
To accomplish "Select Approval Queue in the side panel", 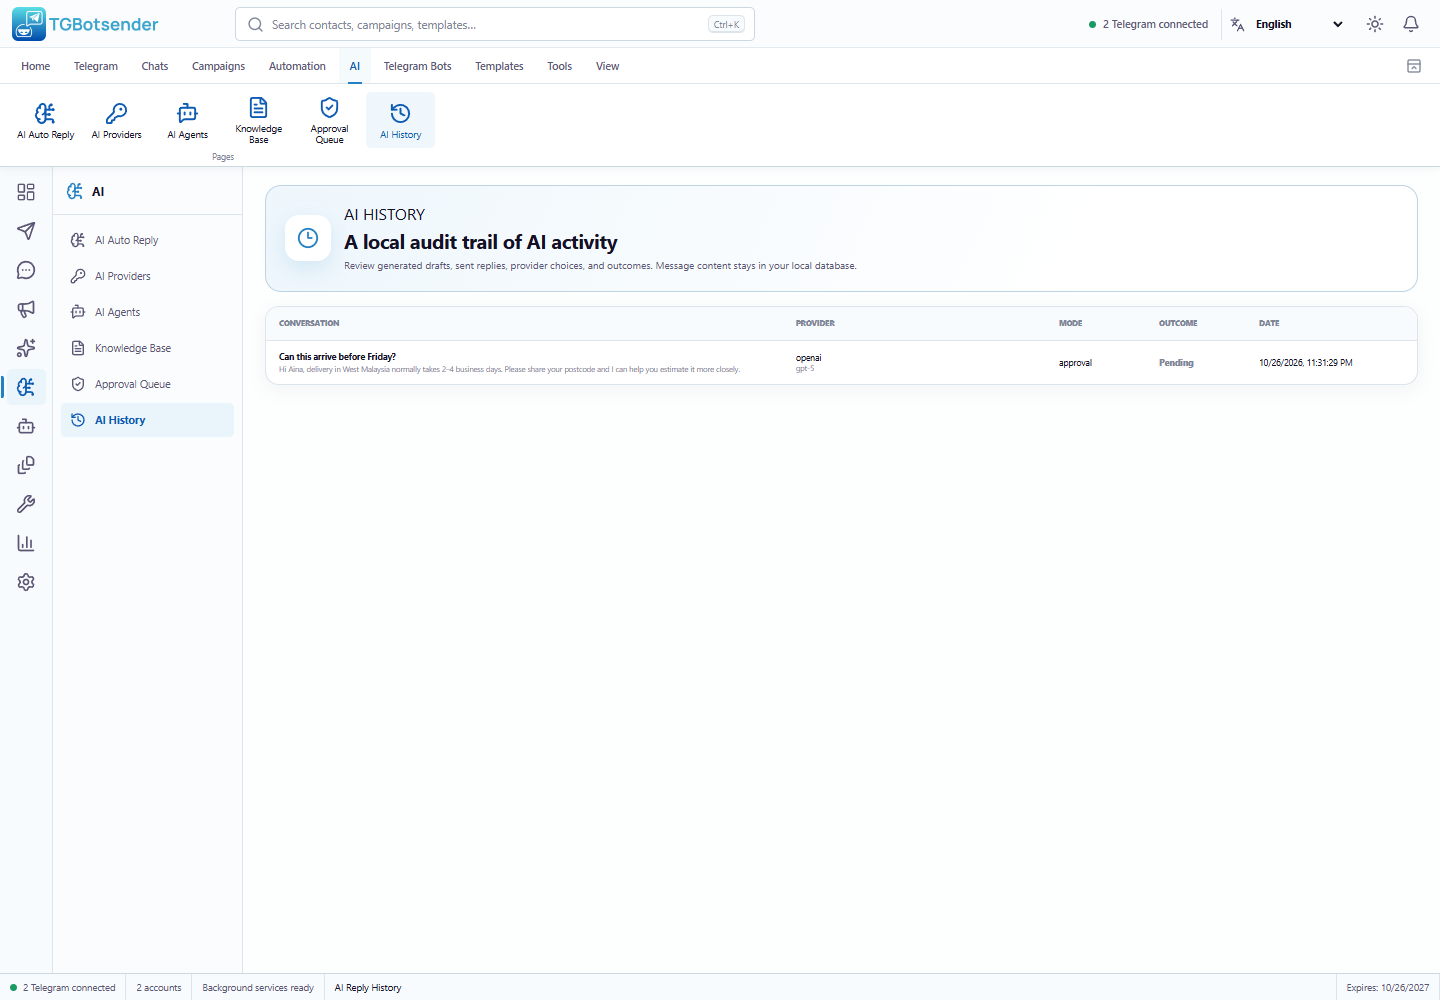I will pyautogui.click(x=147, y=384).
